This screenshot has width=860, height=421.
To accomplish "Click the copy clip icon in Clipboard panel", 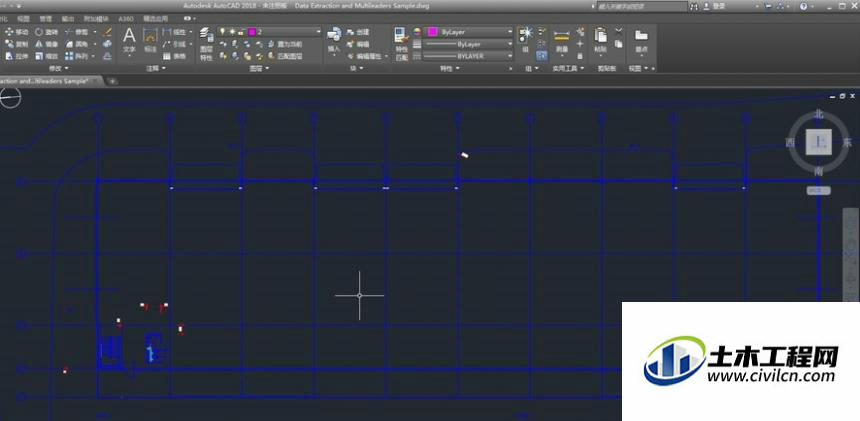I will click(x=619, y=44).
